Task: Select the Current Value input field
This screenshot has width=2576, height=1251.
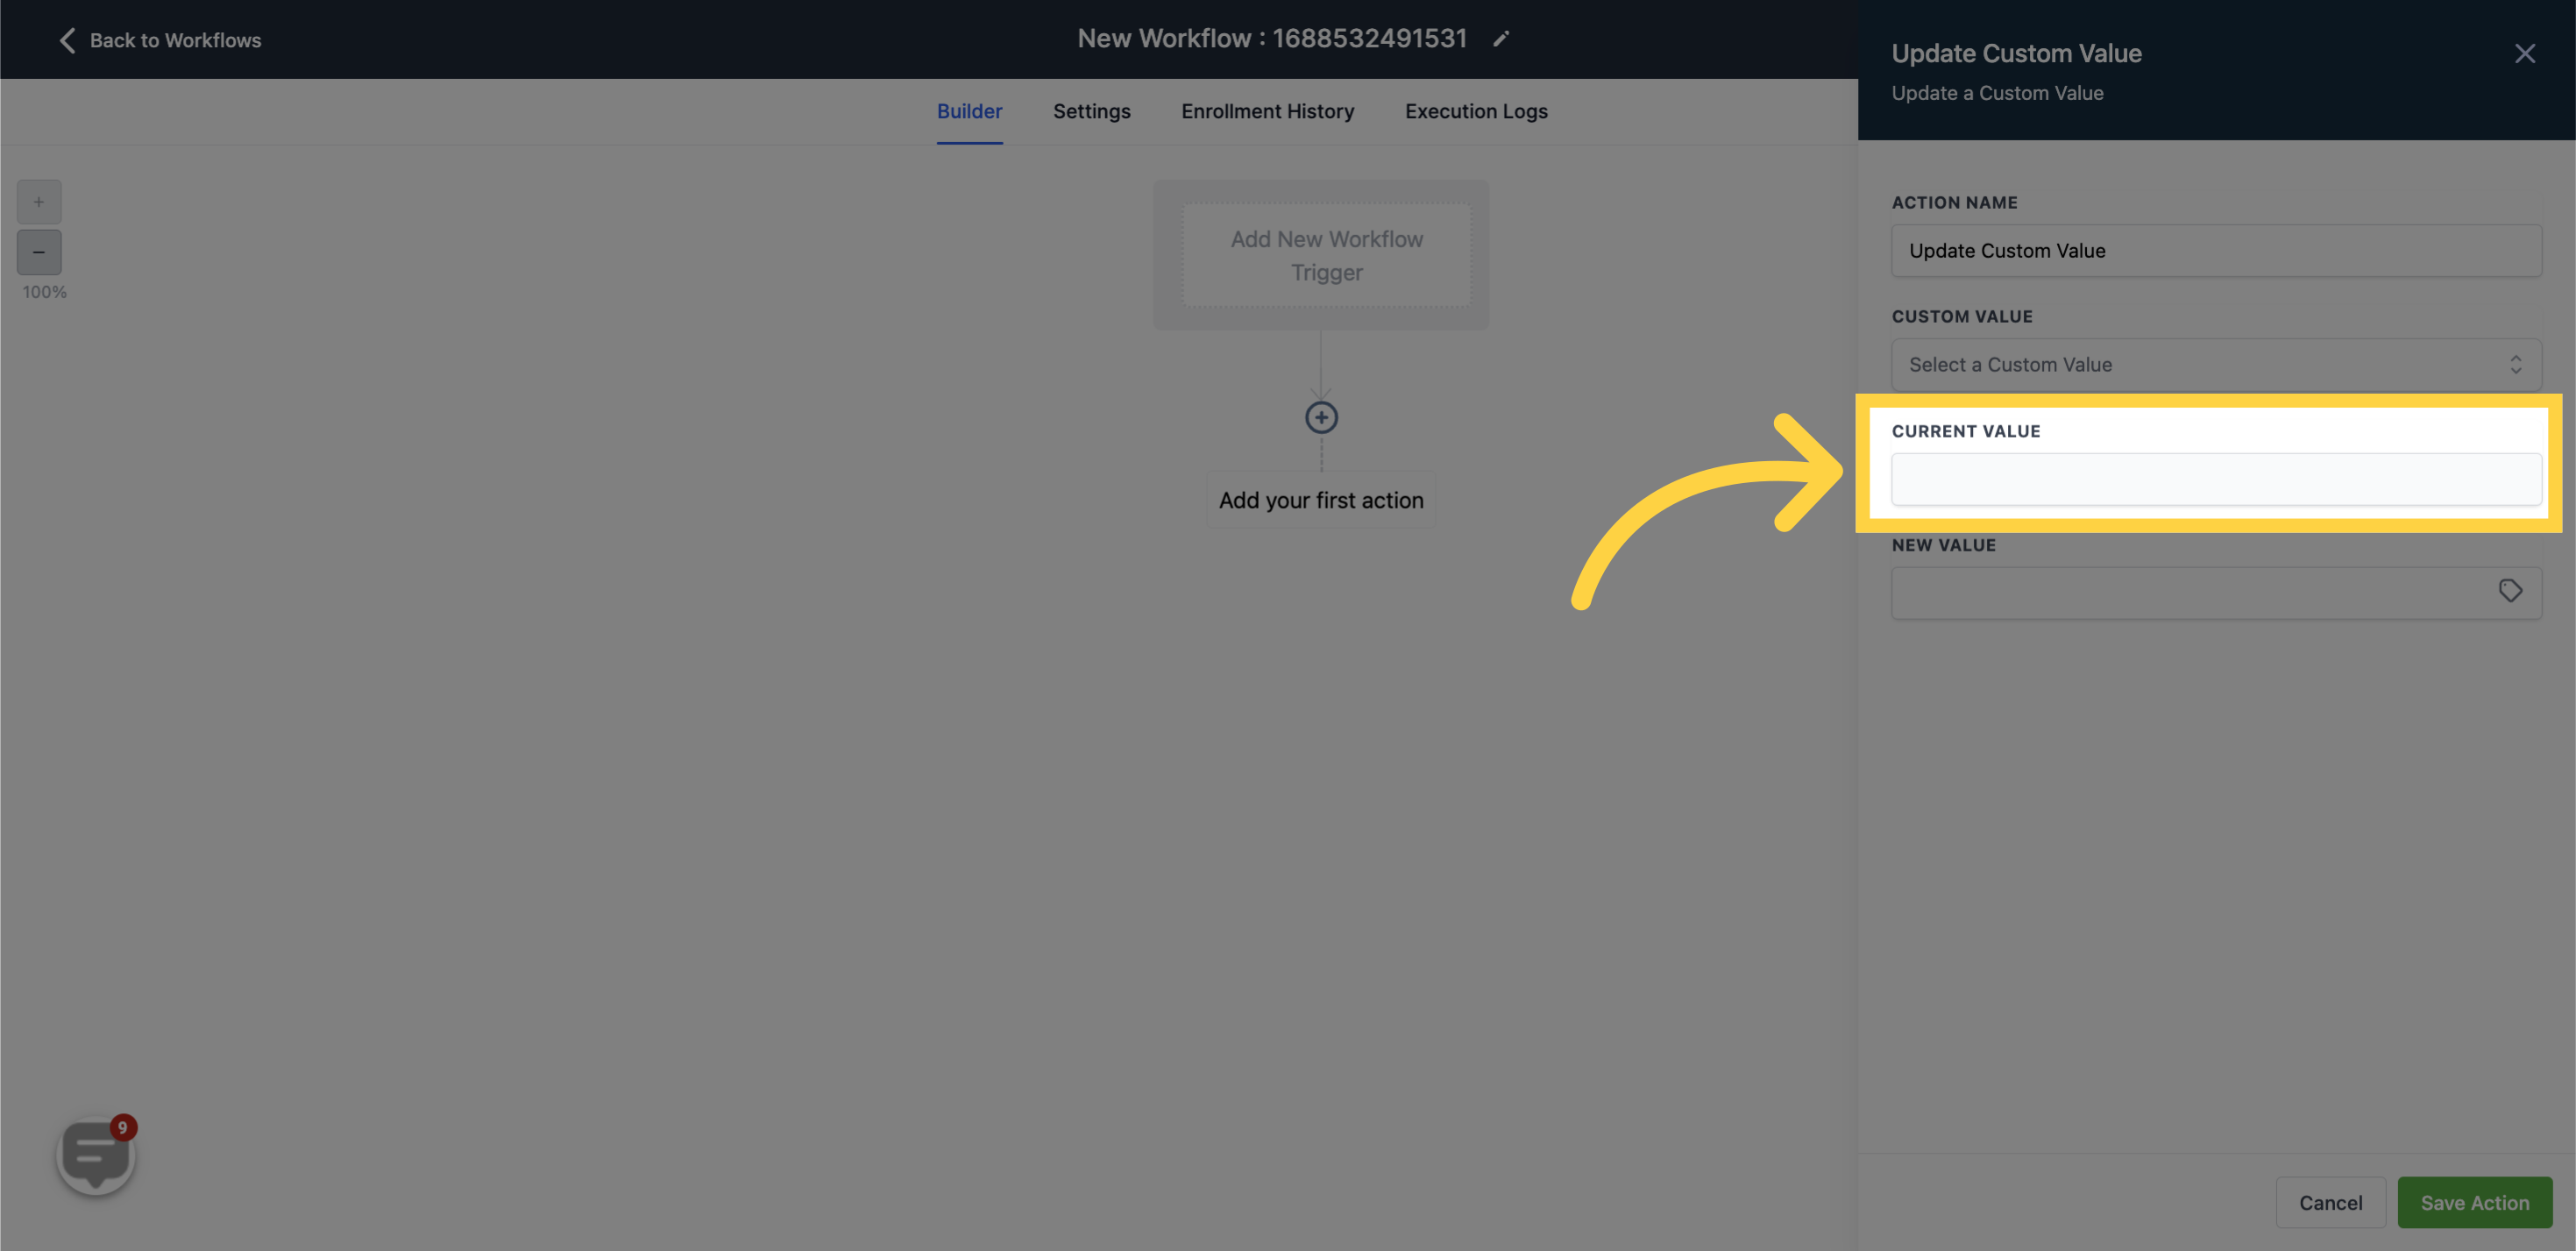Action: coord(2217,479)
